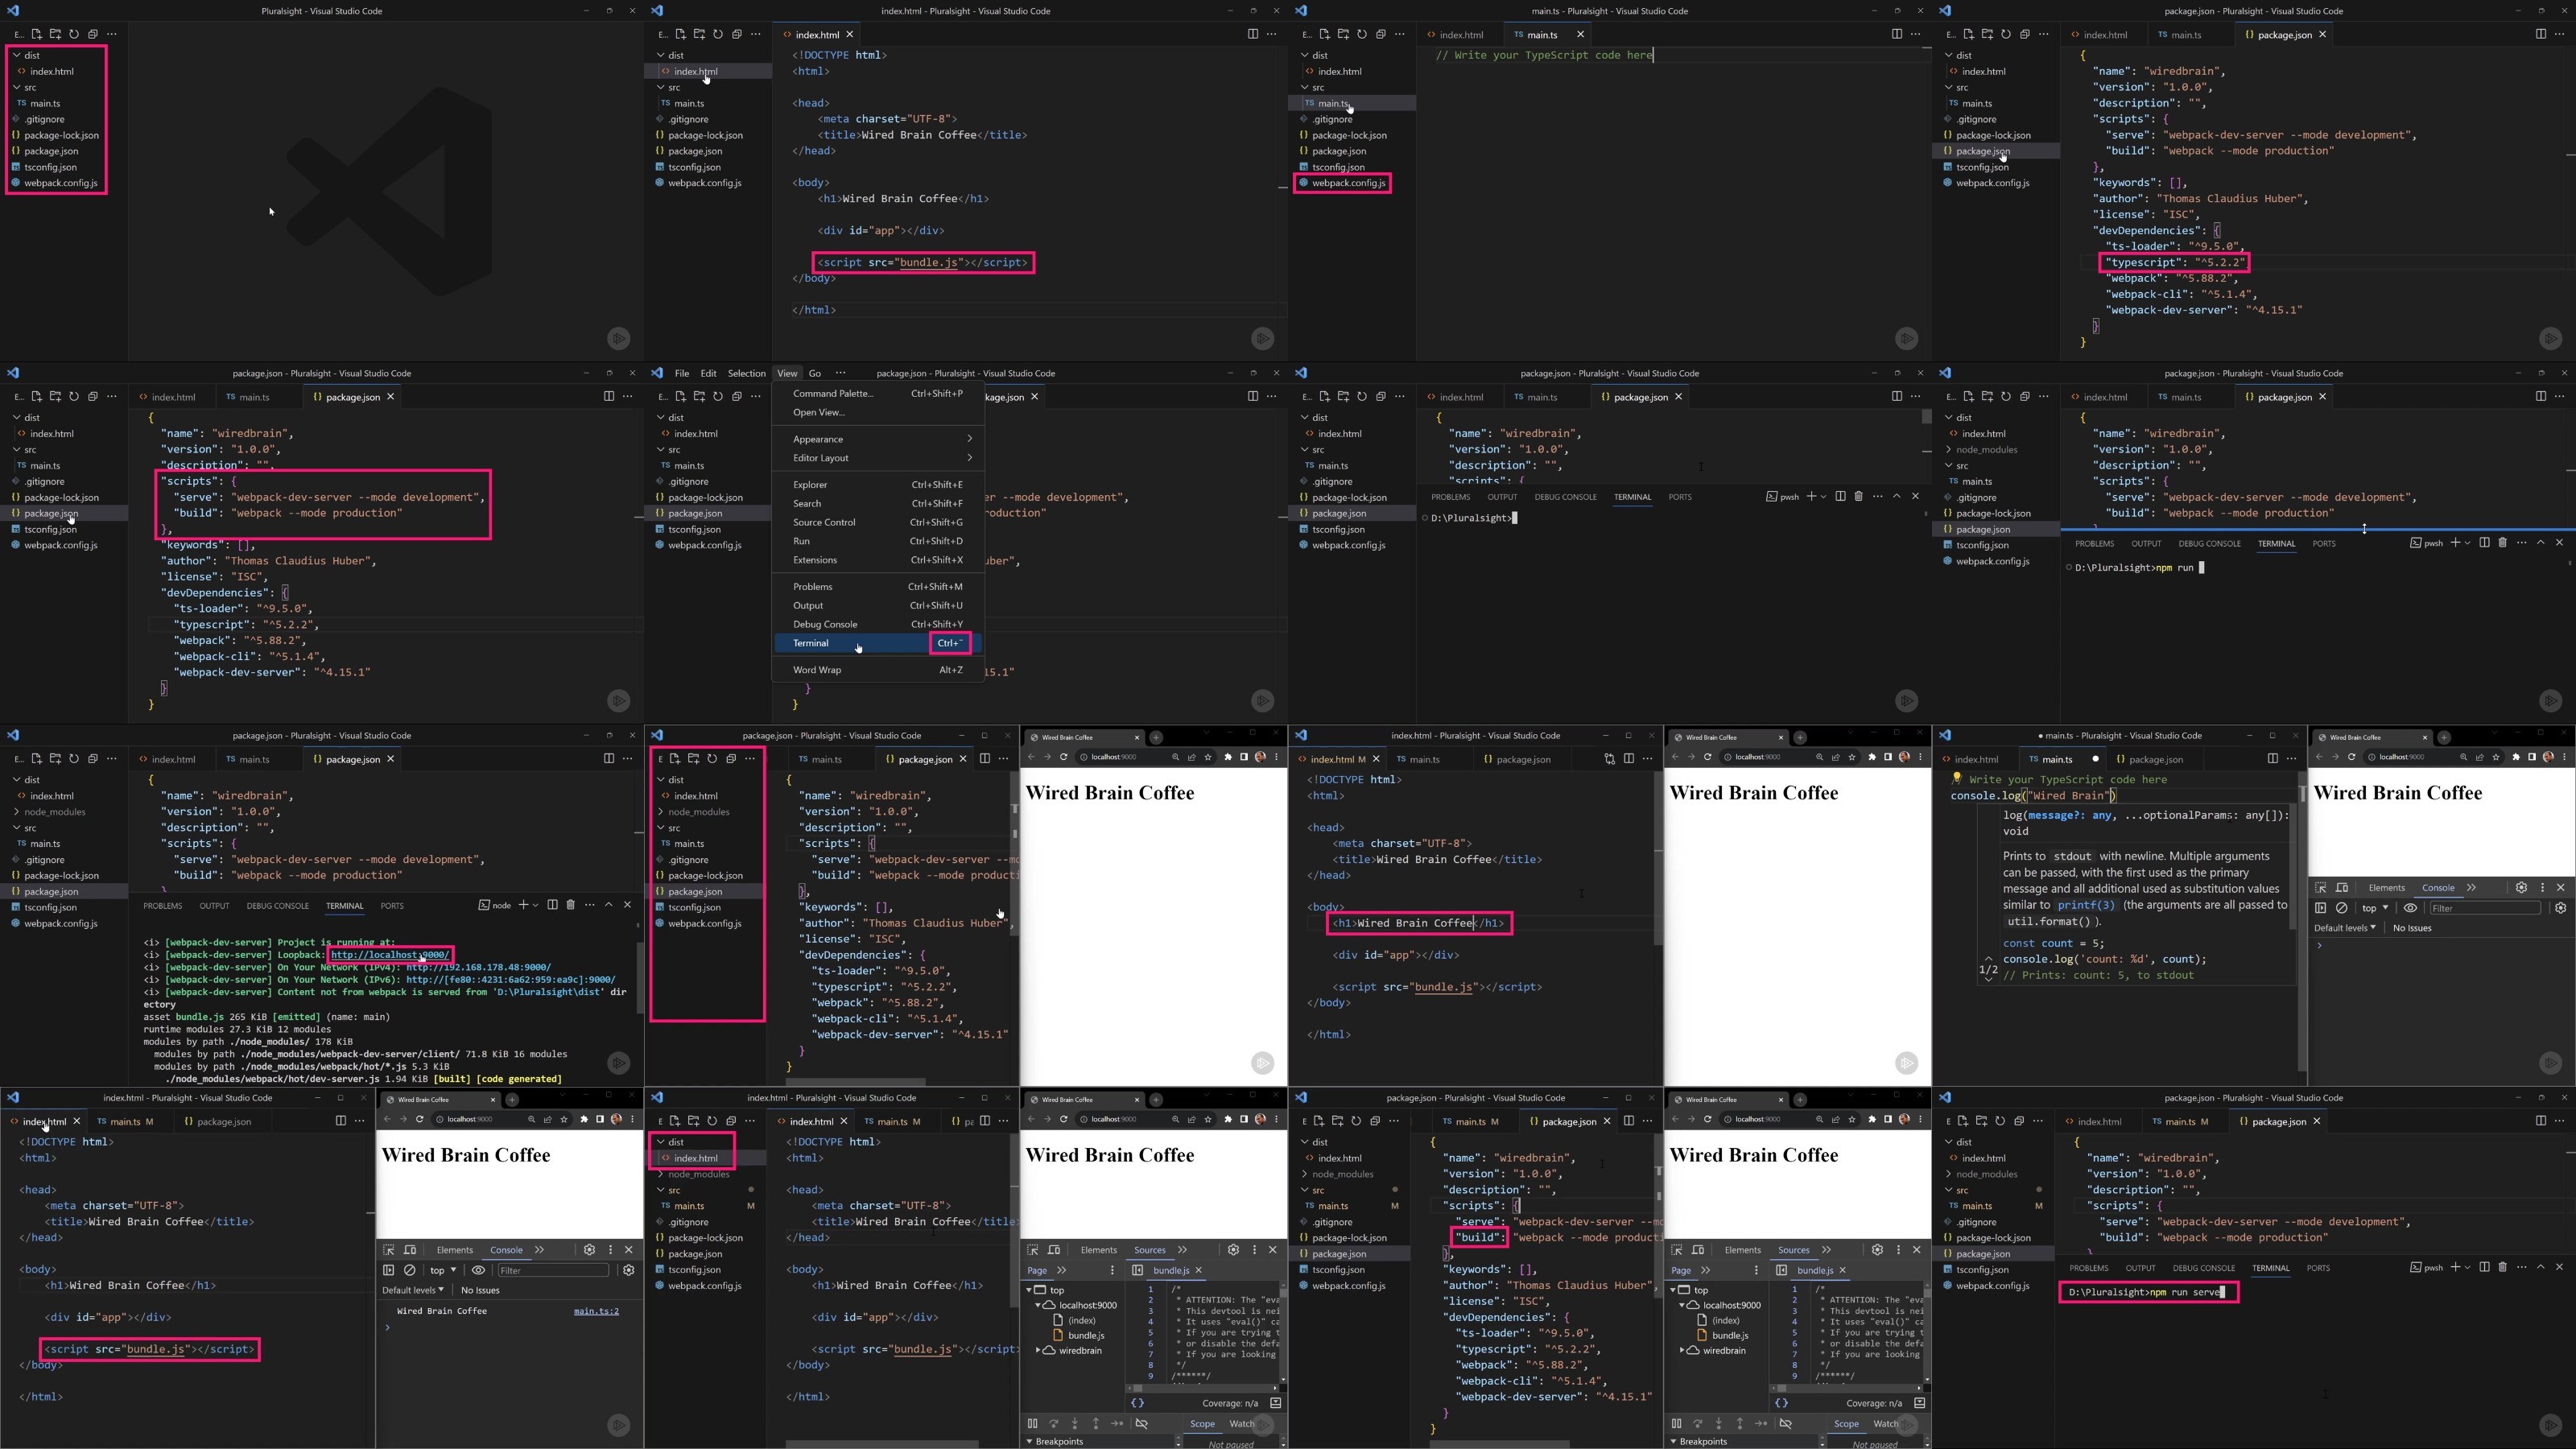The height and width of the screenshot is (1449, 2576).
Task: Open main DevTools settings gear beside unsaved main.ts editor
Action: (2521, 888)
